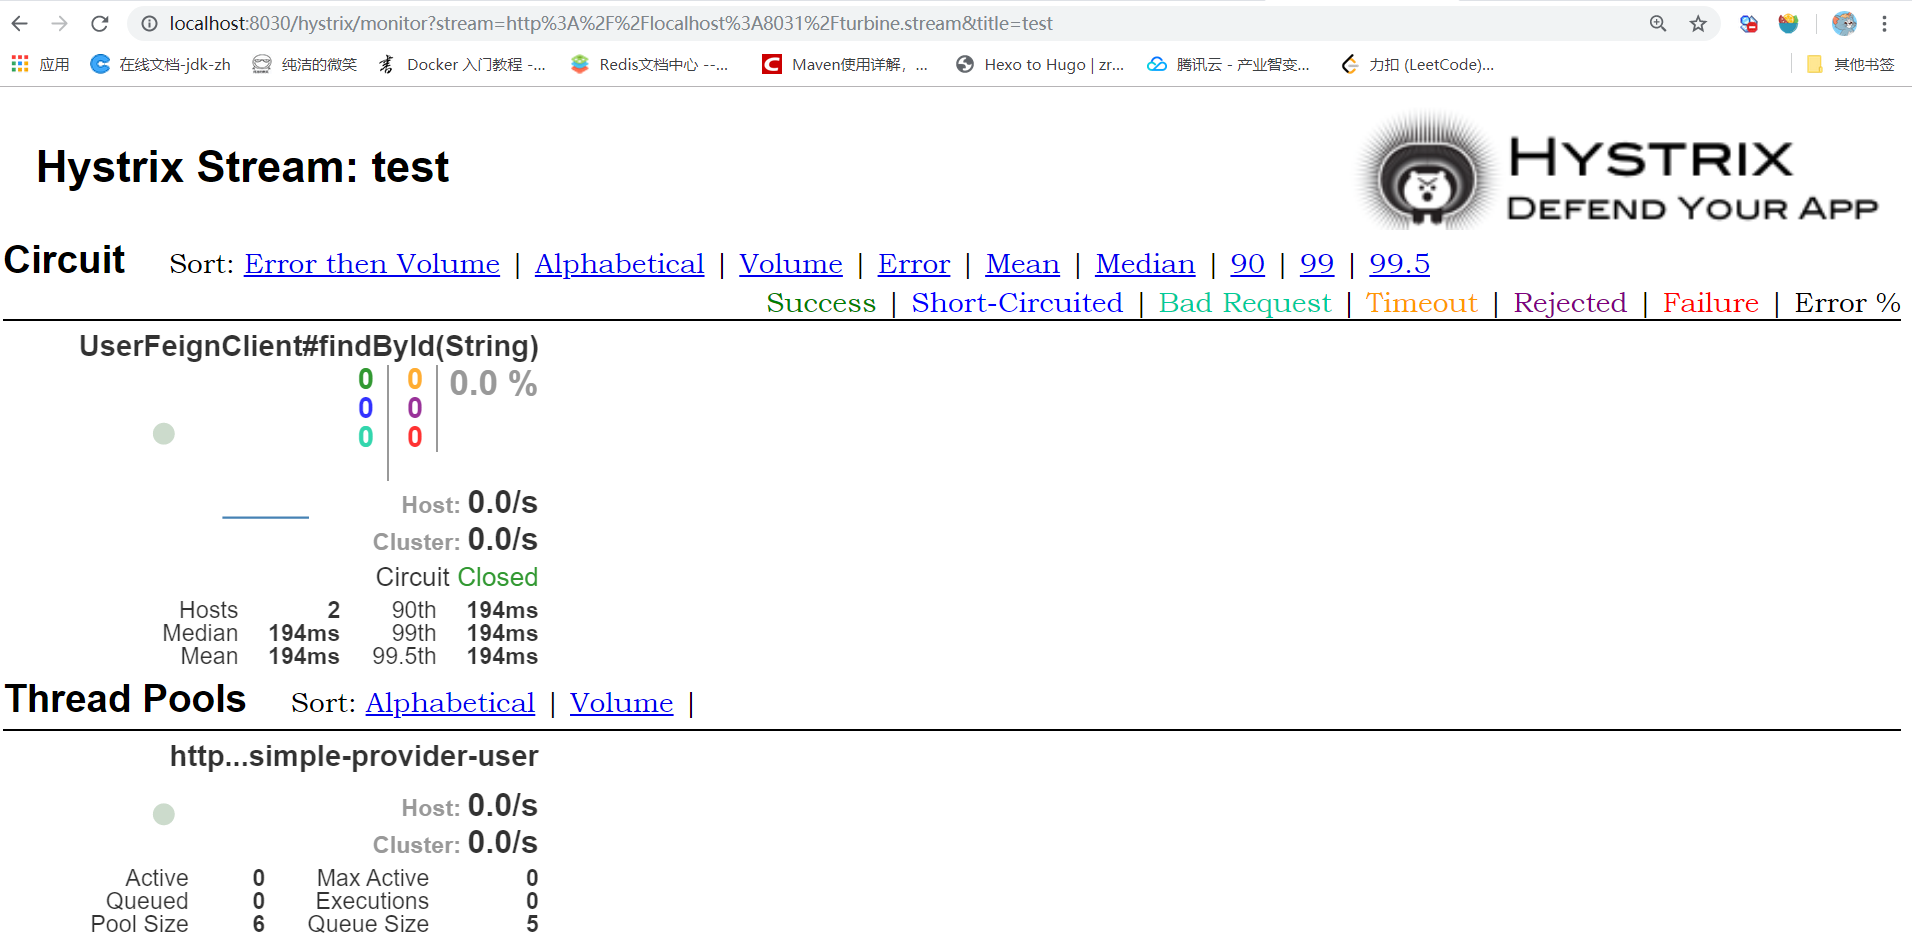The image size is (1912, 949).
Task: Open the apps grid bookmark icon
Action: tap(20, 64)
